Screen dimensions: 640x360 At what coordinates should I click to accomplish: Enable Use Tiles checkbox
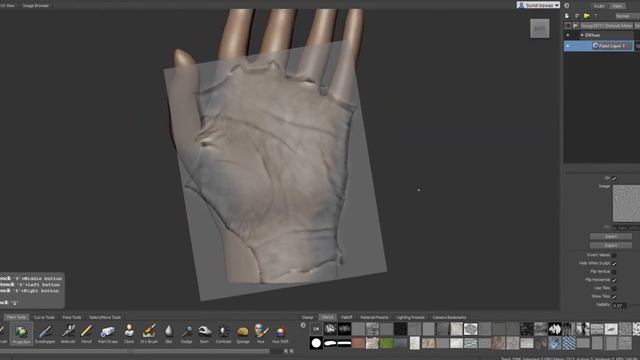(614, 288)
